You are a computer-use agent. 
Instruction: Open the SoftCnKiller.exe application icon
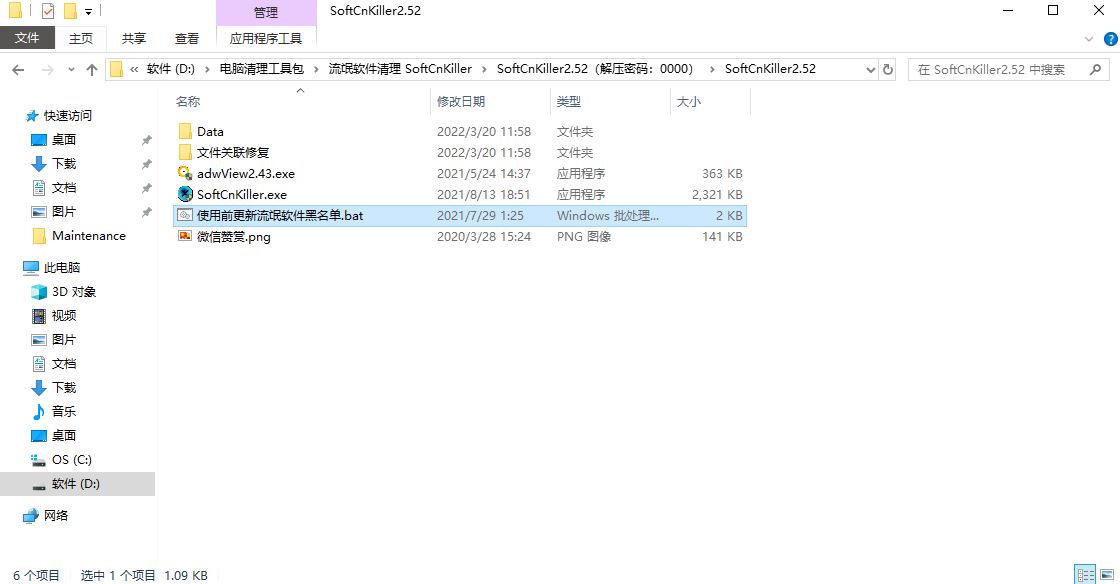(x=184, y=195)
